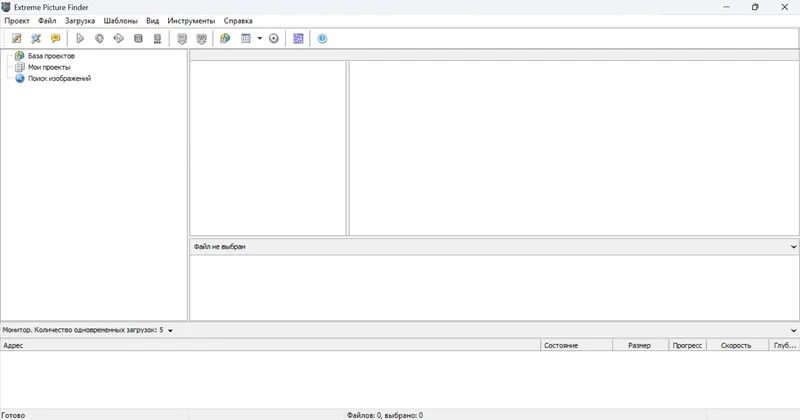Screen dimensions: 800x420
Task: Sort by the Размер column header
Action: (640, 345)
